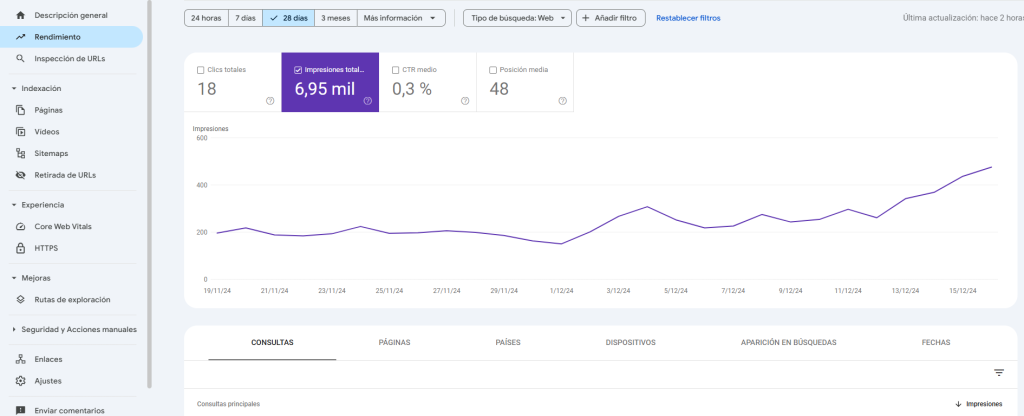Image resolution: width=1024 pixels, height=416 pixels.
Task: Switch to the PÁGINAS tab
Action: [x=394, y=342]
